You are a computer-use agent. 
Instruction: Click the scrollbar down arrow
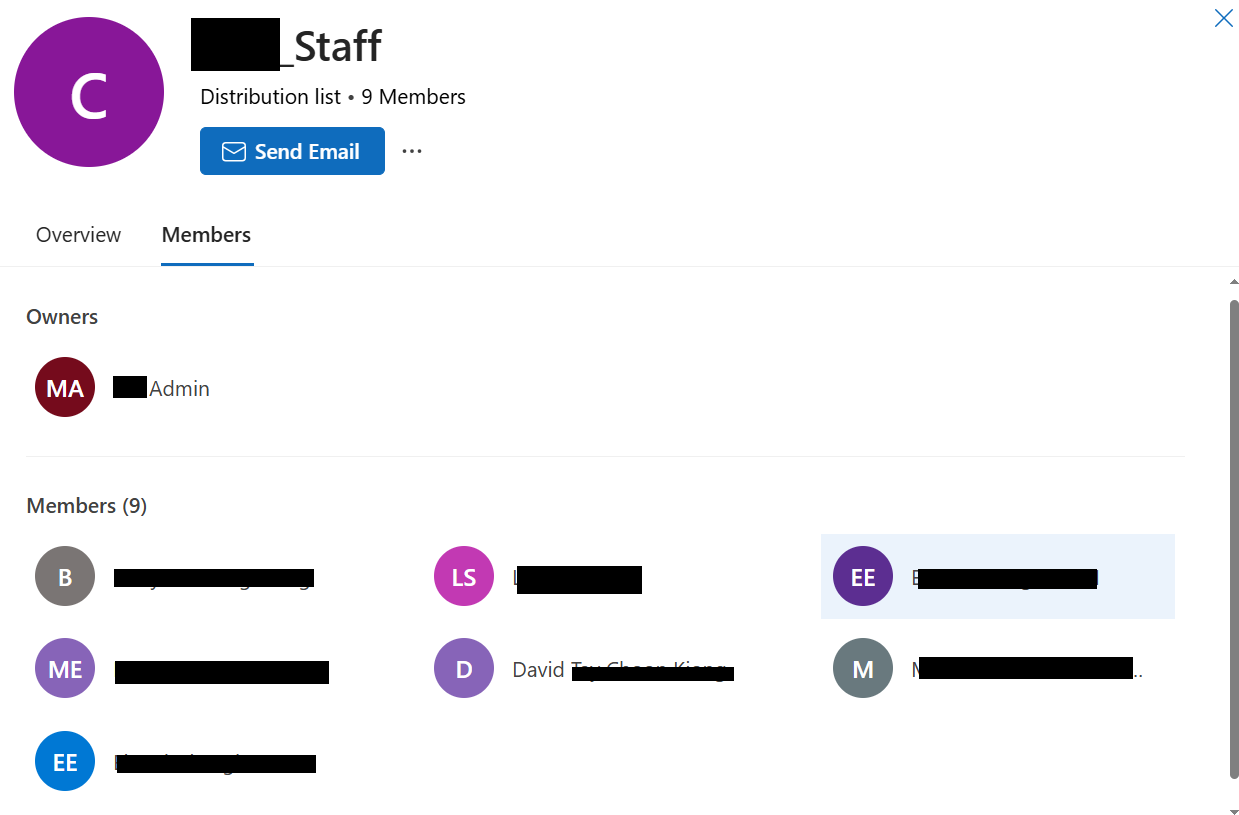[1233, 809]
